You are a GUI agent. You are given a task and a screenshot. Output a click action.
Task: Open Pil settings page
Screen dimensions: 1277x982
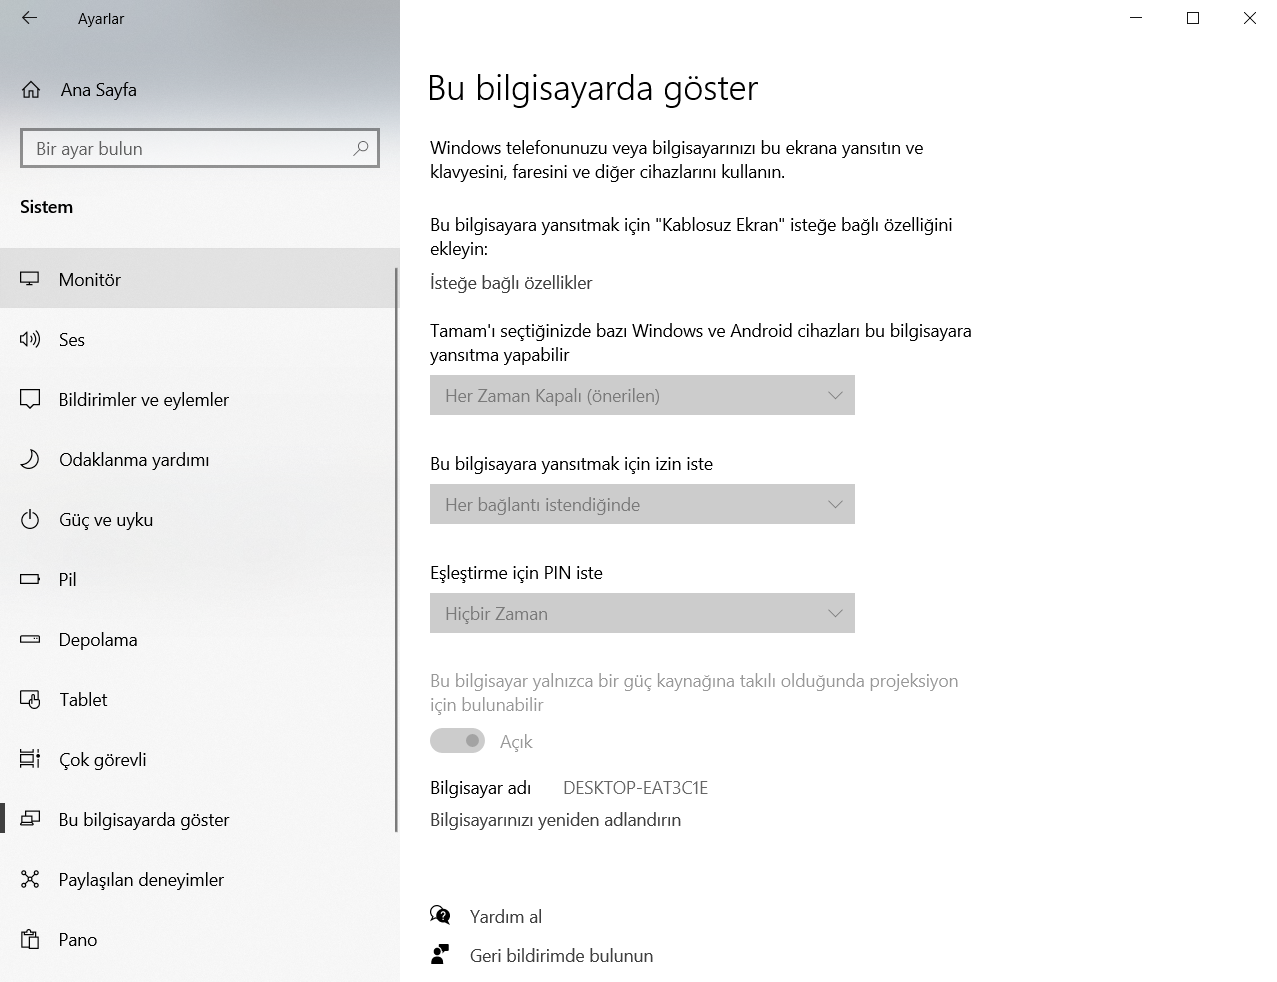pyautogui.click(x=199, y=579)
